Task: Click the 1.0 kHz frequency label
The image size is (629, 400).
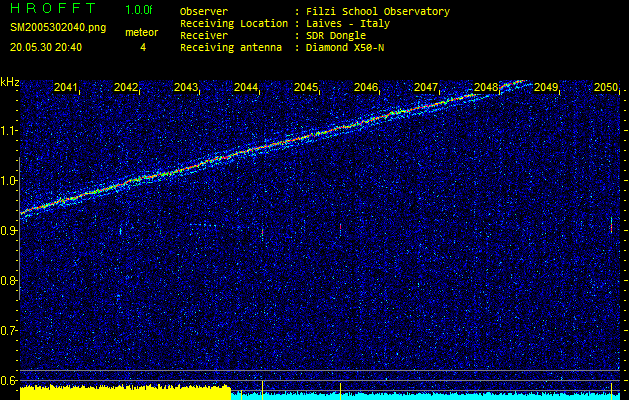Action: pyautogui.click(x=8, y=181)
